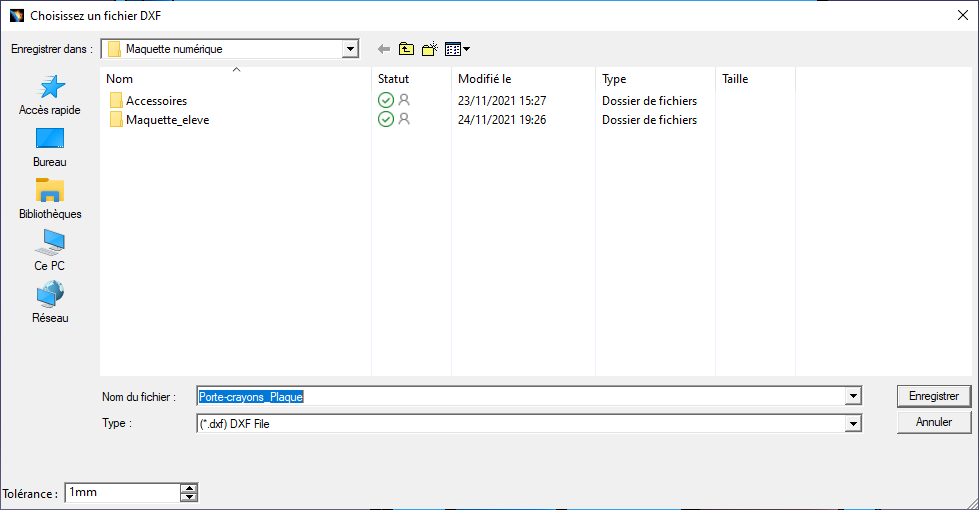The height and width of the screenshot is (510, 979).
Task: Click the Nom du fichier text field
Action: point(521,396)
